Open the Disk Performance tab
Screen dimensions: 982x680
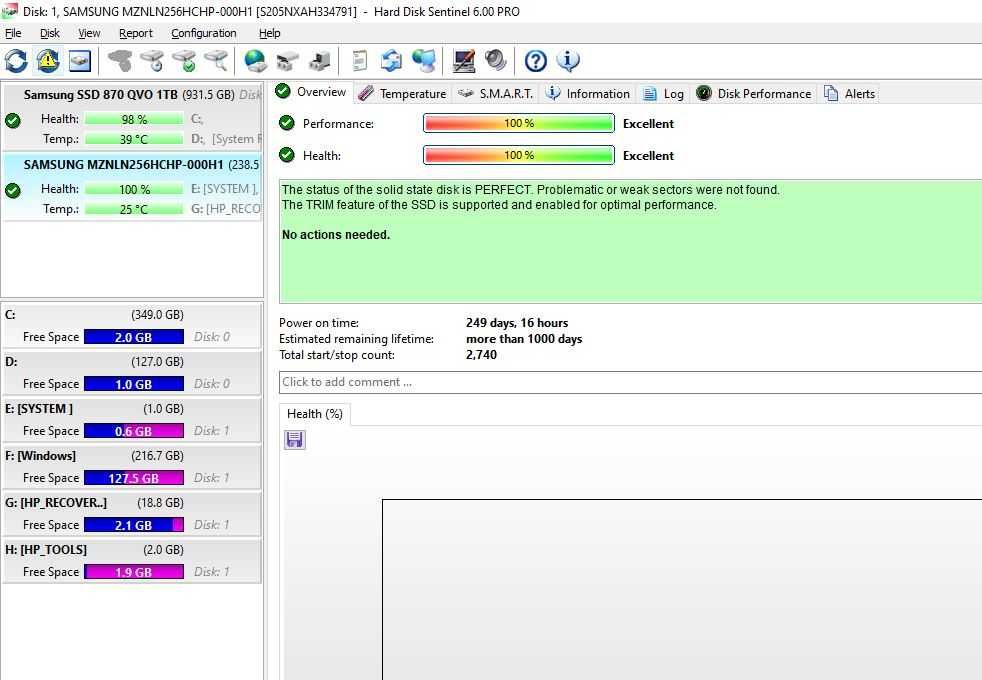pos(753,93)
